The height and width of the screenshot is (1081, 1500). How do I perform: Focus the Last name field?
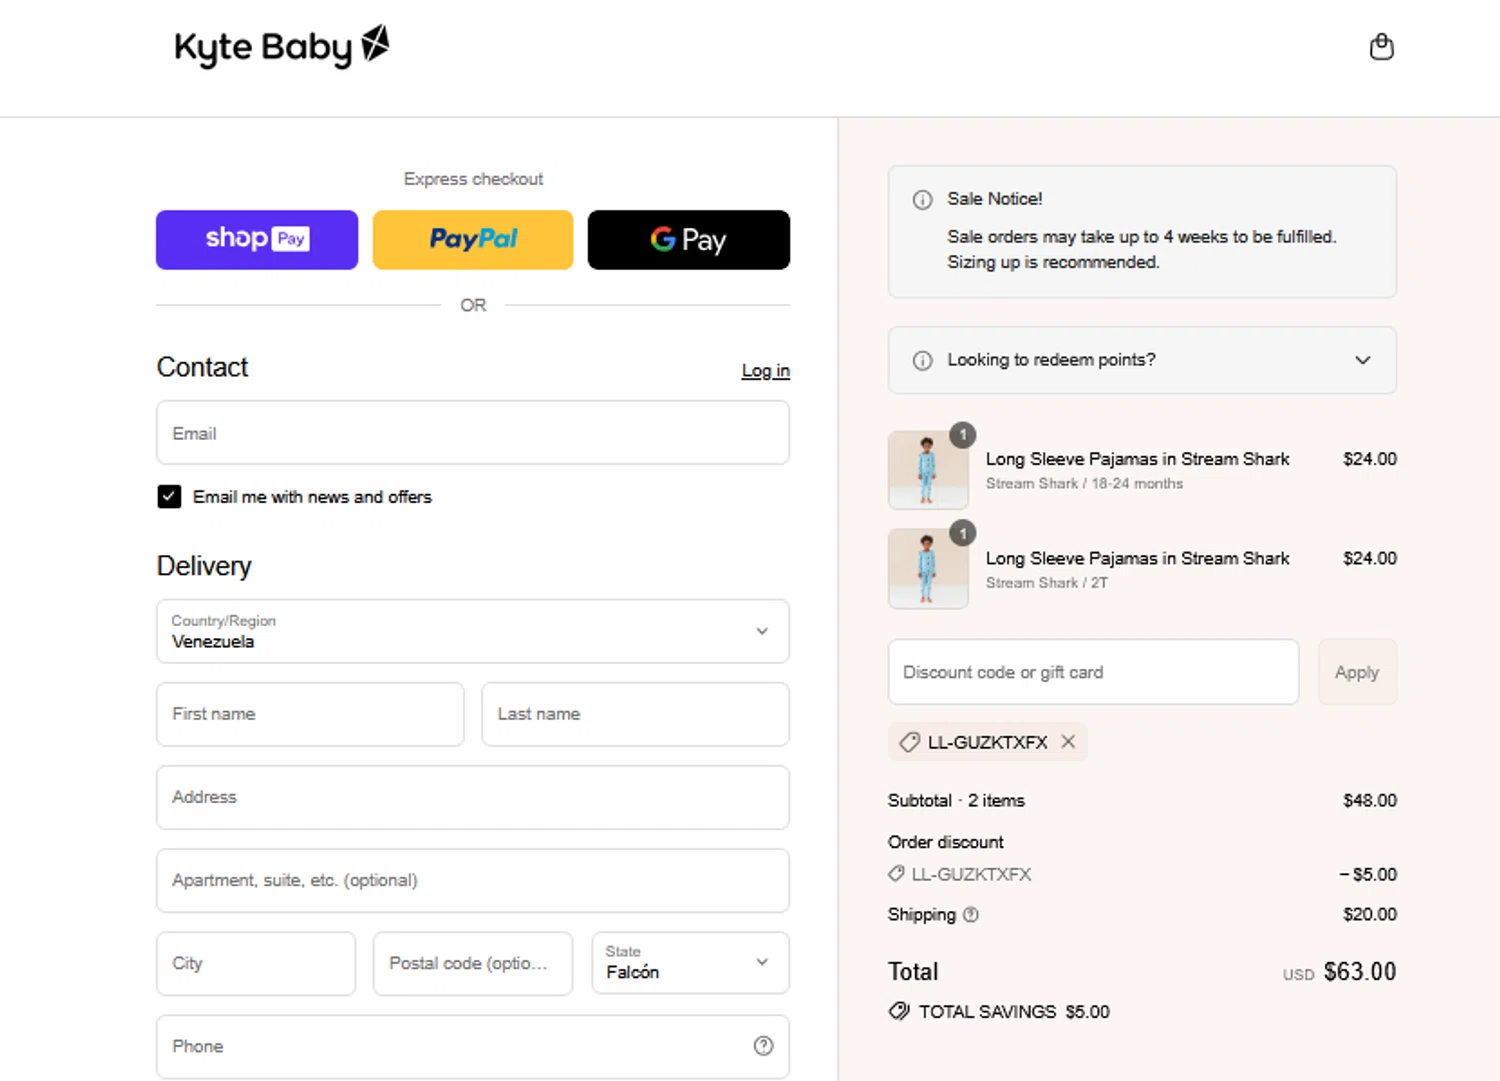pos(635,714)
